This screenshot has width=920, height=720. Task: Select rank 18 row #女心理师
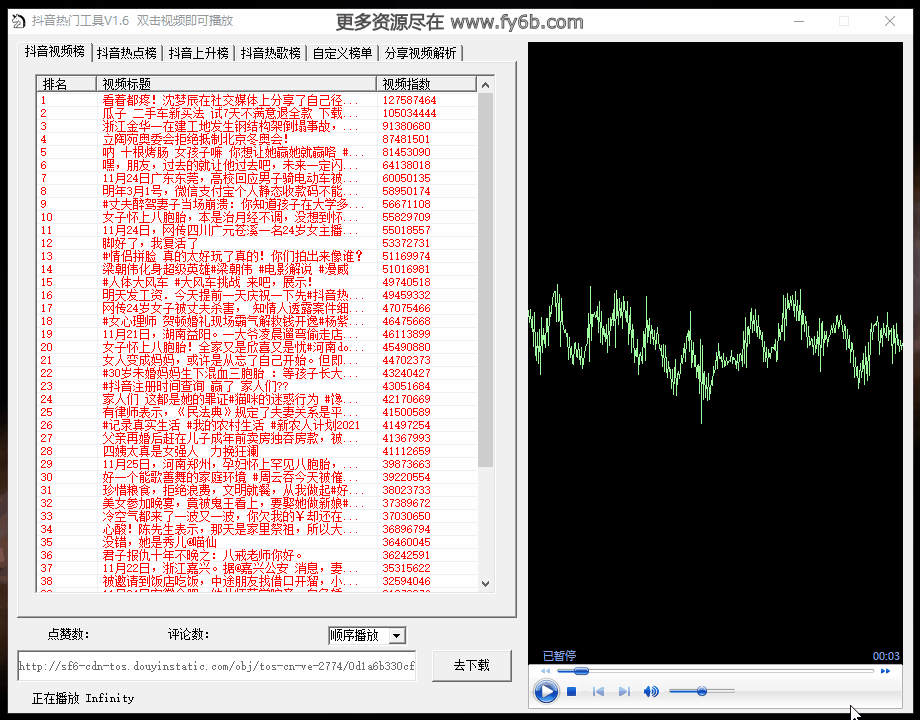257,321
